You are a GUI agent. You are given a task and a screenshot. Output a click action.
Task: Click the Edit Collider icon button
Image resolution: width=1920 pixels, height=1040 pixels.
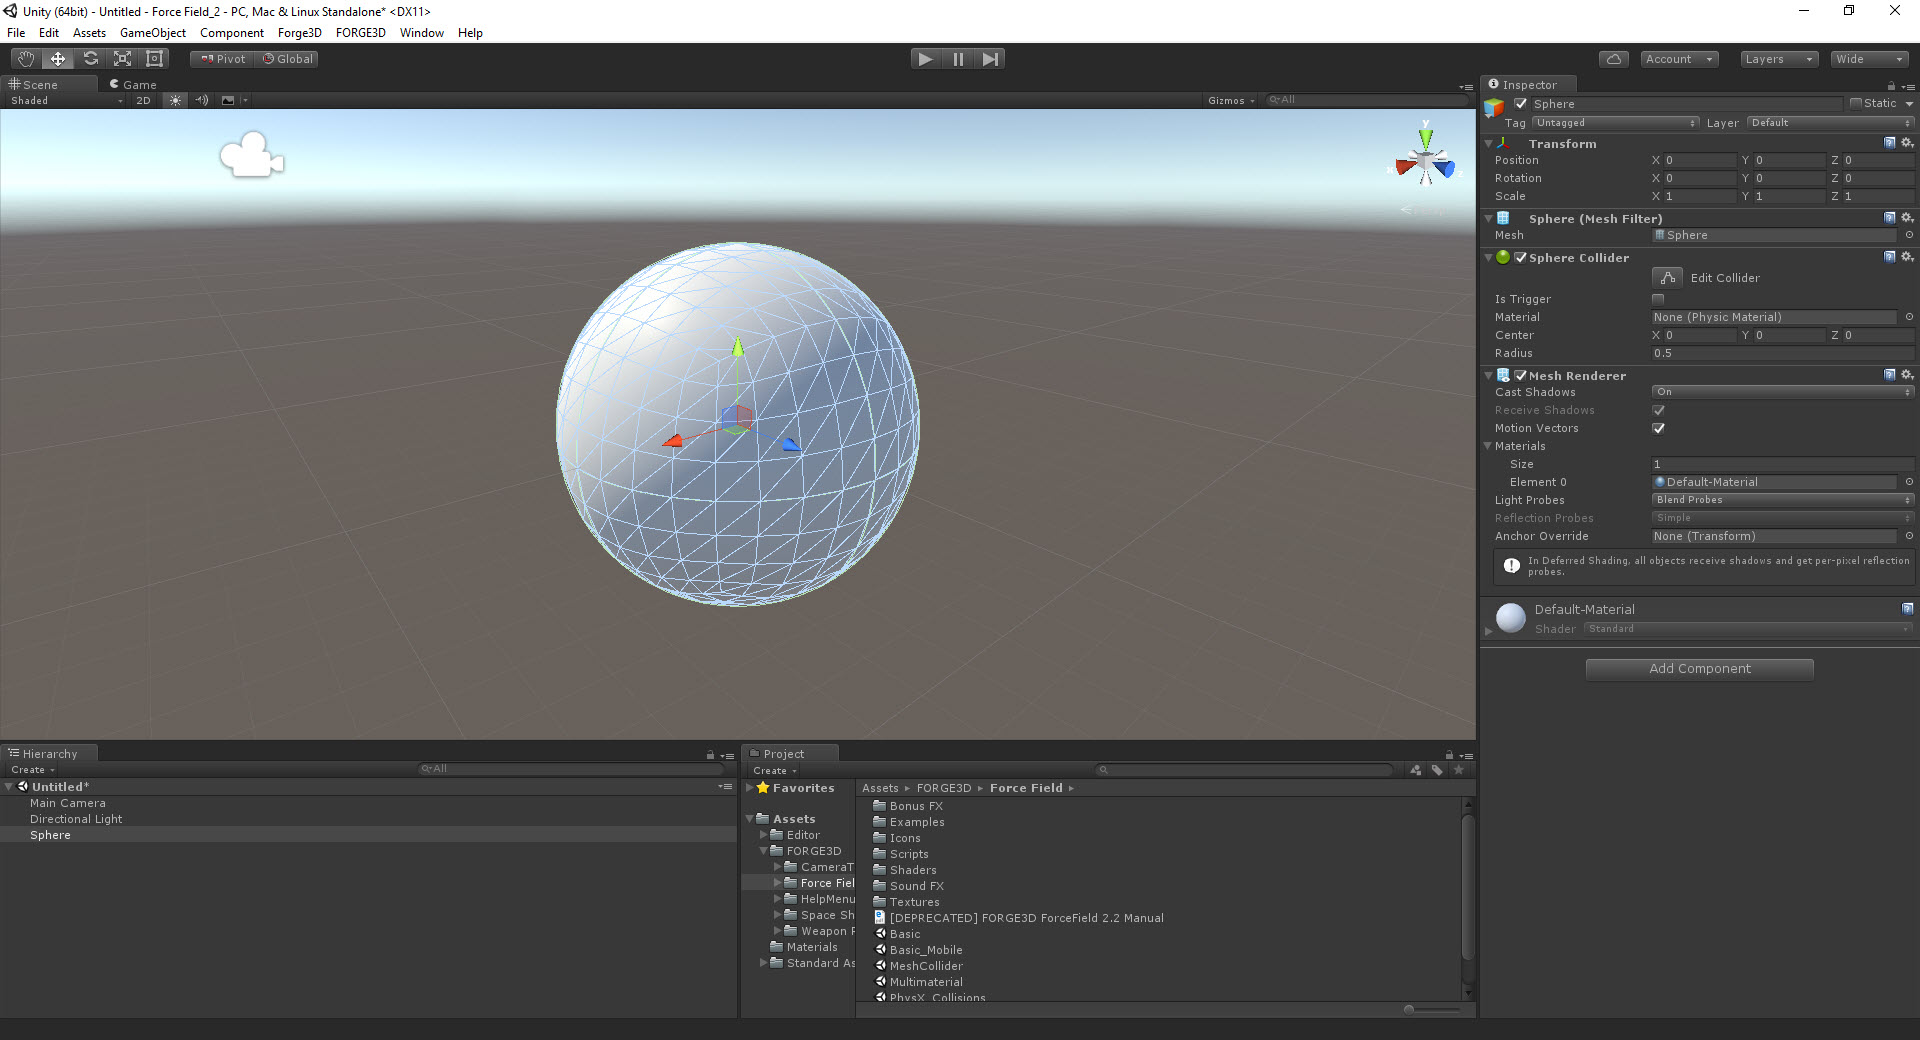[1667, 277]
